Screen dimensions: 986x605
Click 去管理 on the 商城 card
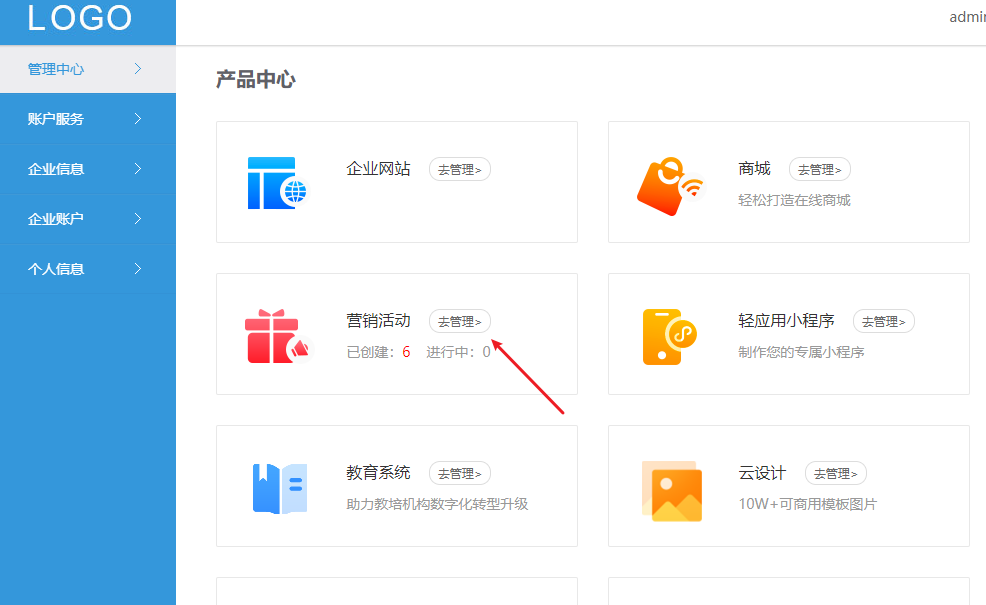point(819,169)
